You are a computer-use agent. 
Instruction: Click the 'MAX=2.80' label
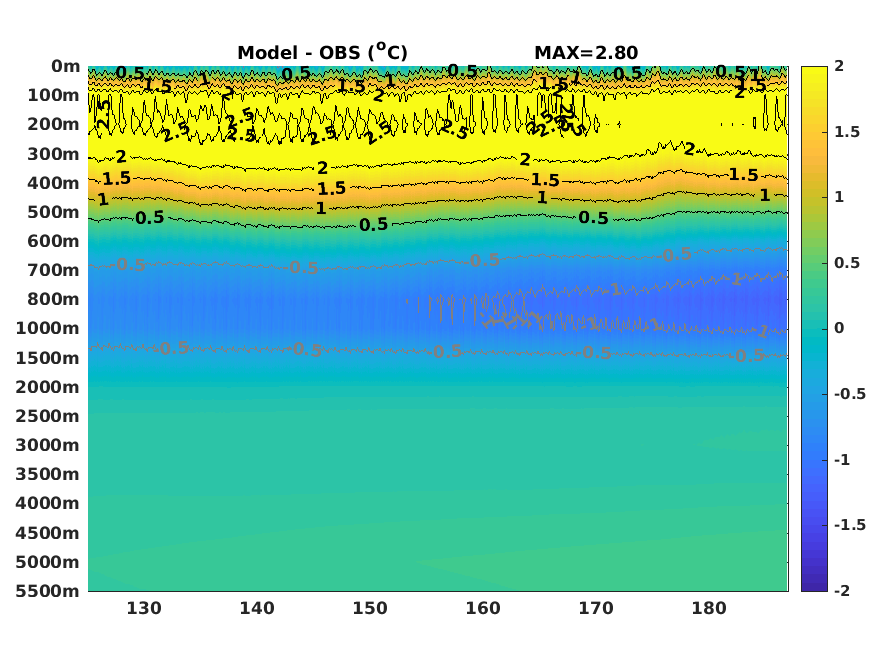586,53
